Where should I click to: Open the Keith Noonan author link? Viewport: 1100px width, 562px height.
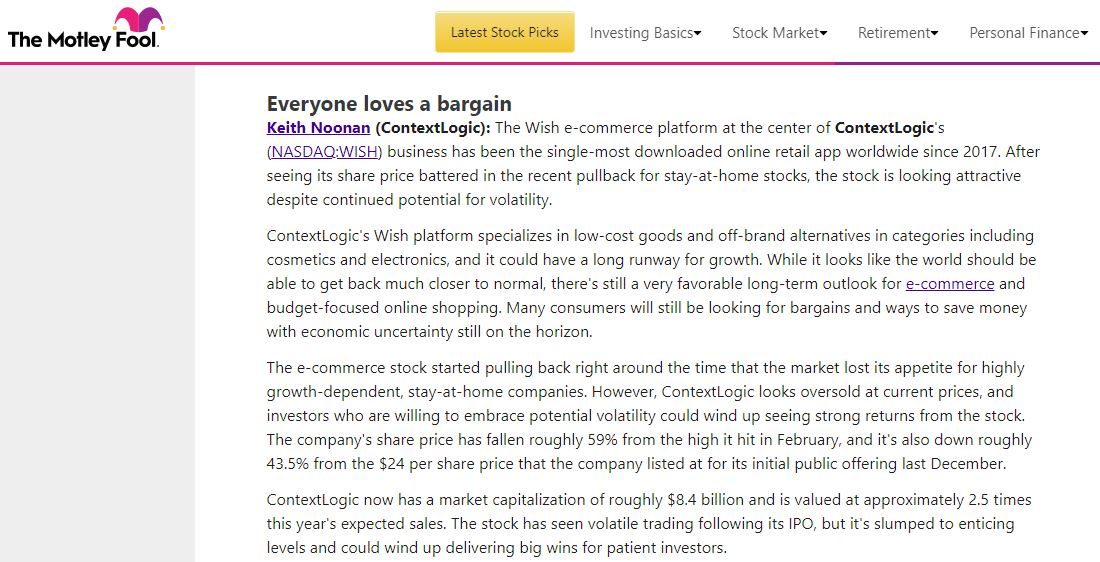coord(318,128)
